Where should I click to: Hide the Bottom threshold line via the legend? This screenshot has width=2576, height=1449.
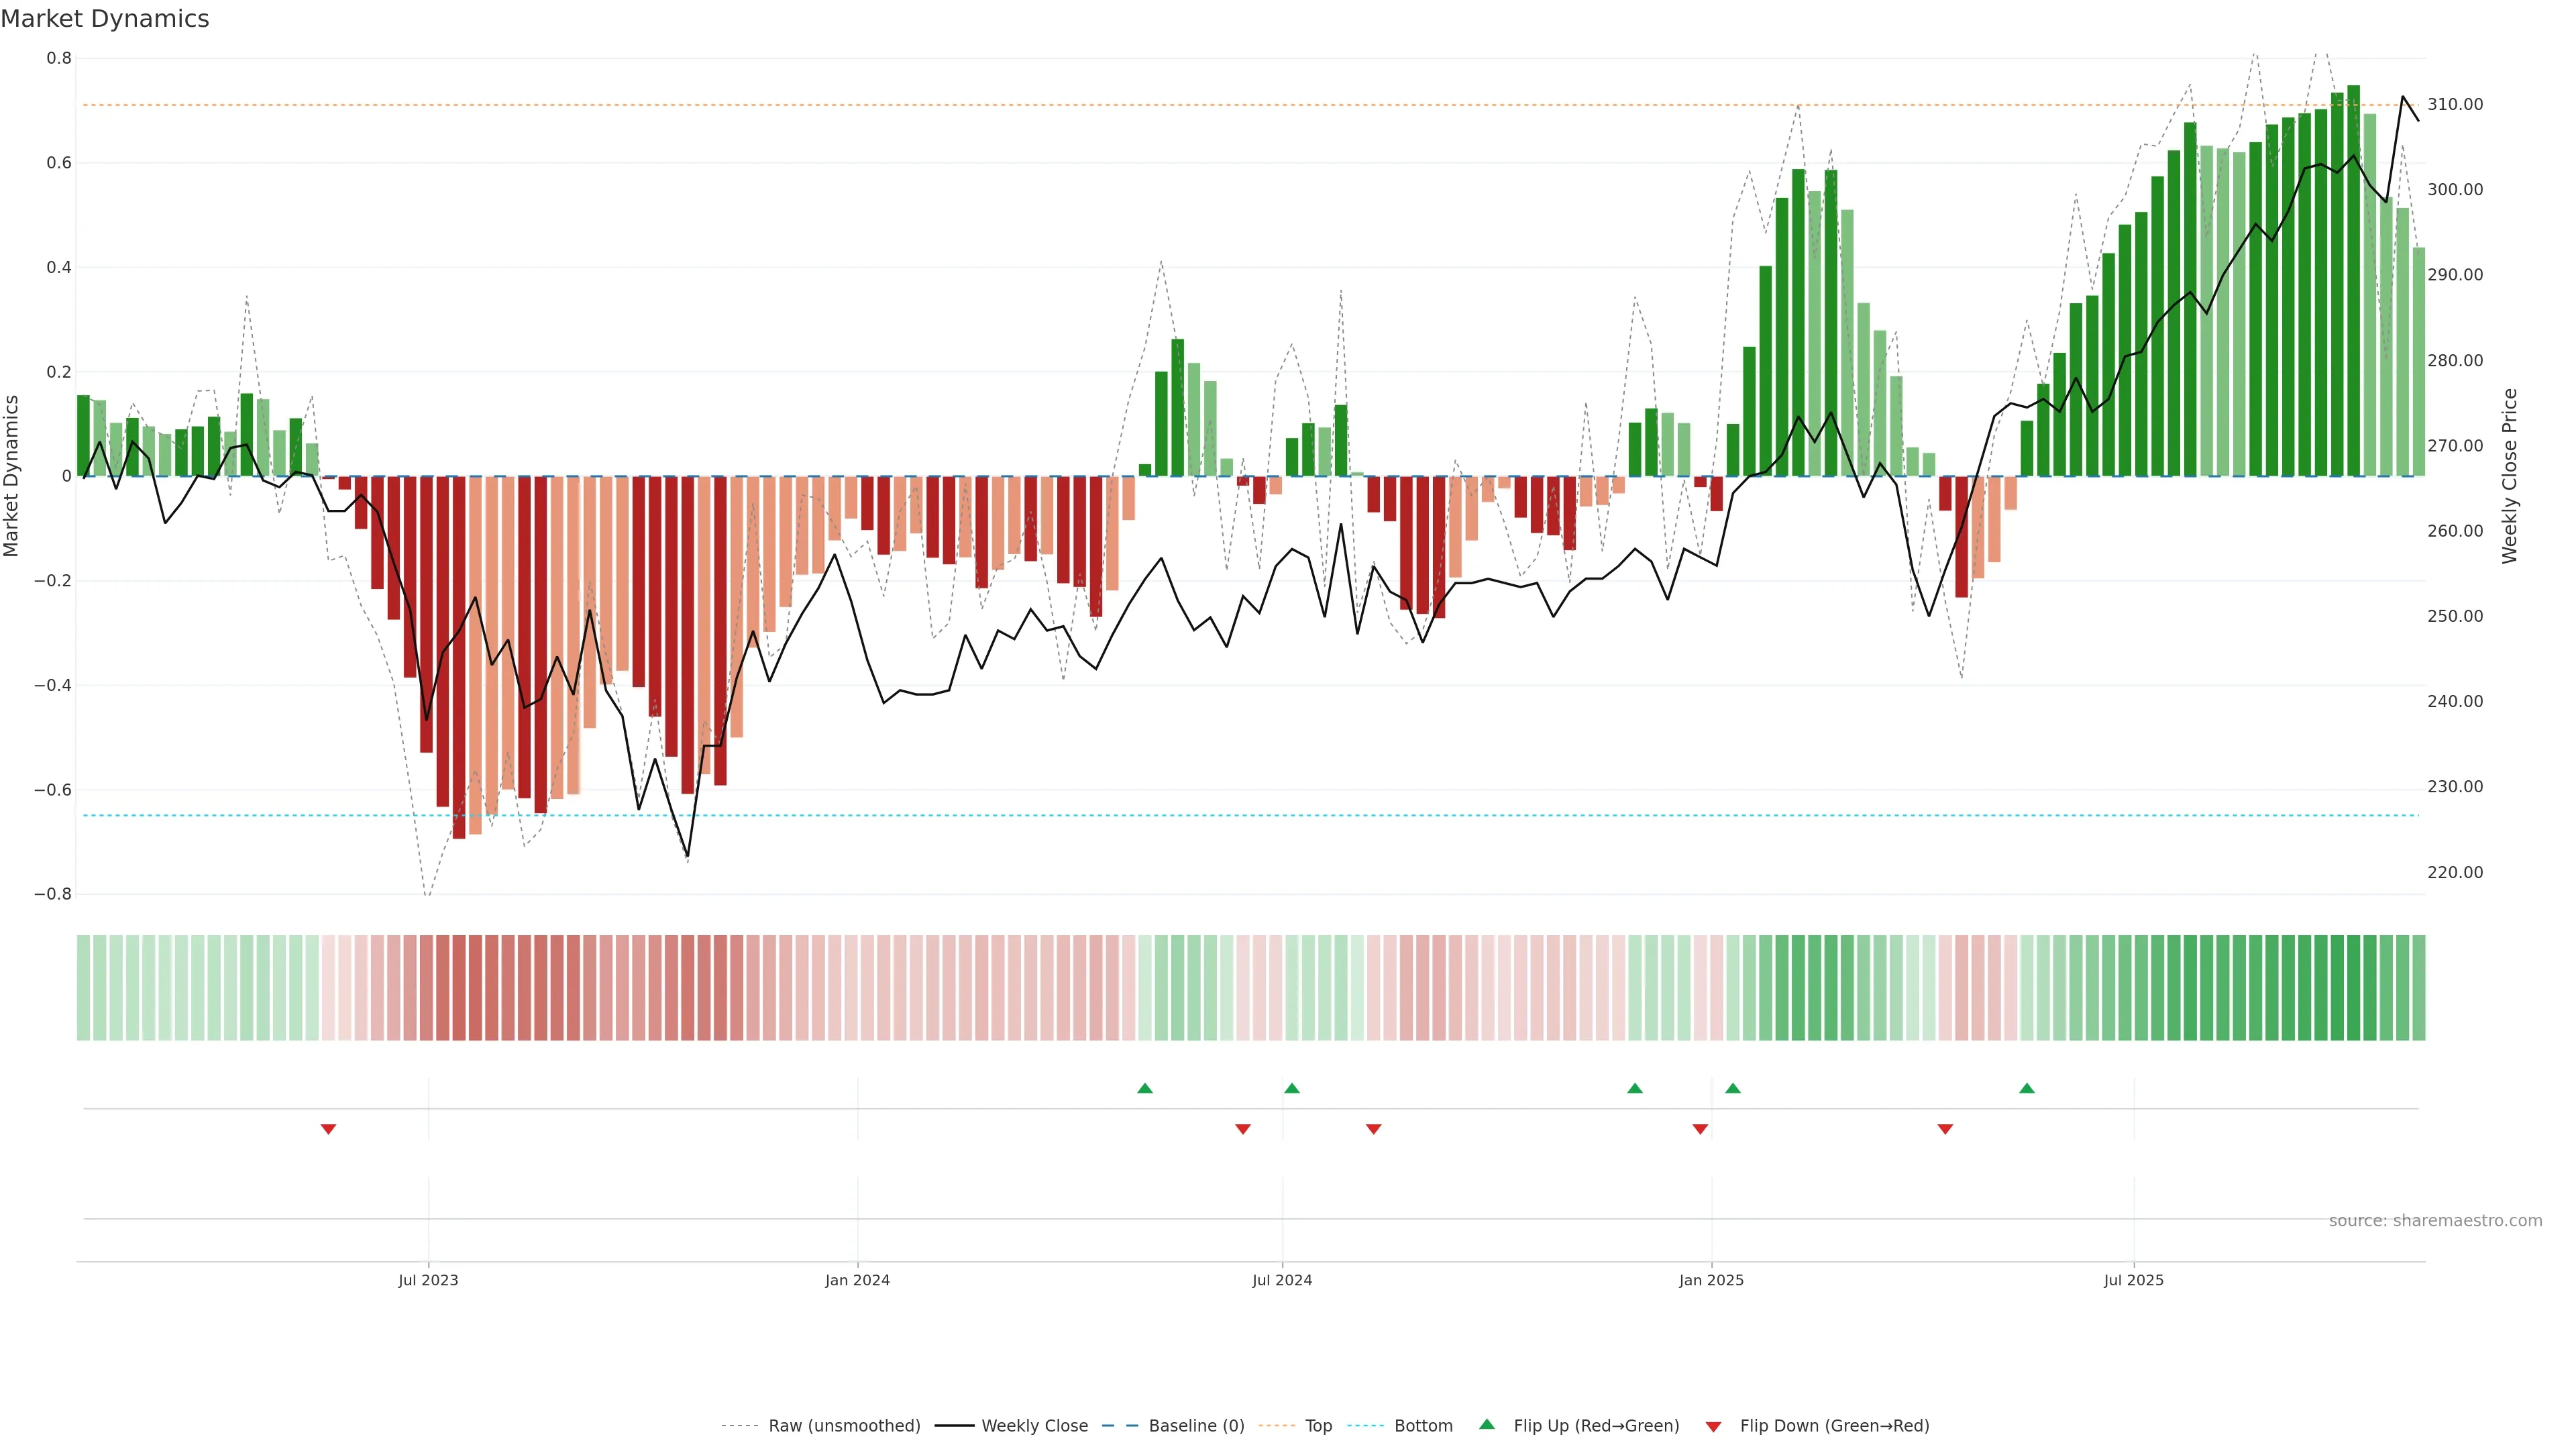point(1422,1426)
